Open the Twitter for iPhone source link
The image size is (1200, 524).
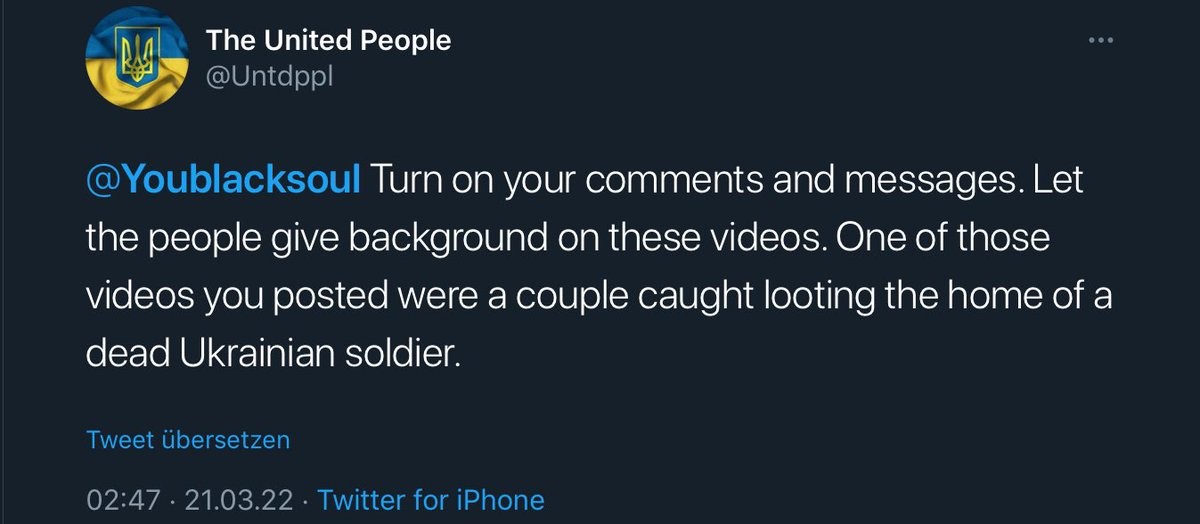[431, 500]
